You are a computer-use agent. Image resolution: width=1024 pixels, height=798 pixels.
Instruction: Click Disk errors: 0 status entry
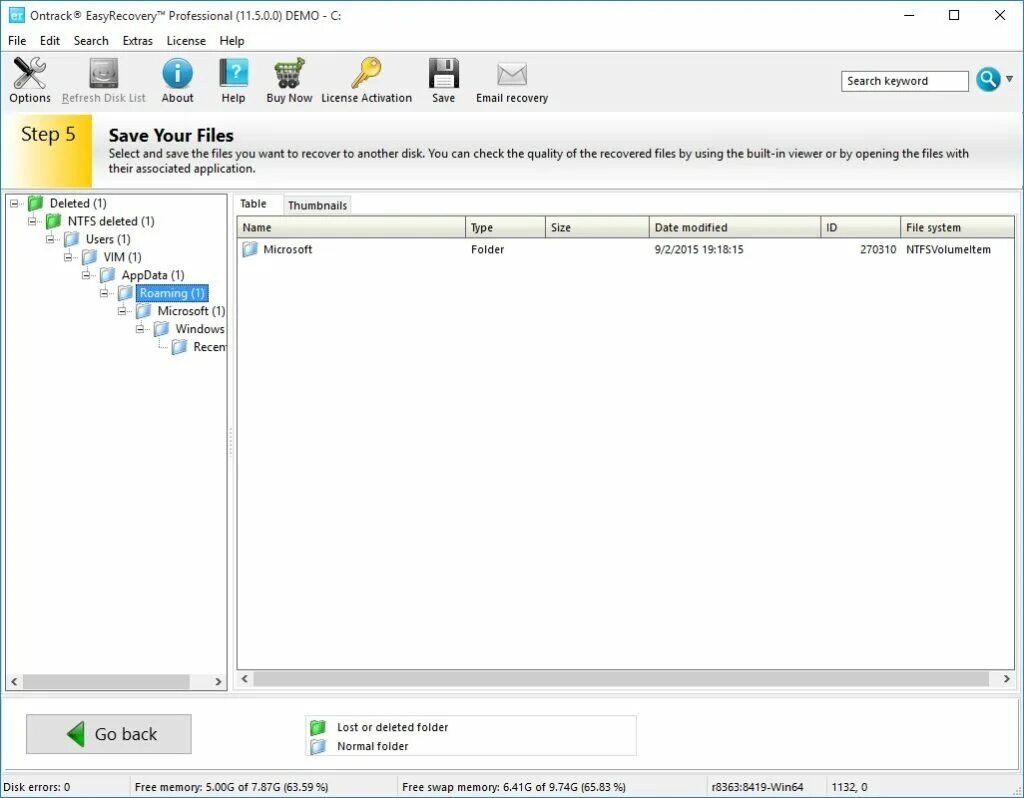tap(37, 787)
